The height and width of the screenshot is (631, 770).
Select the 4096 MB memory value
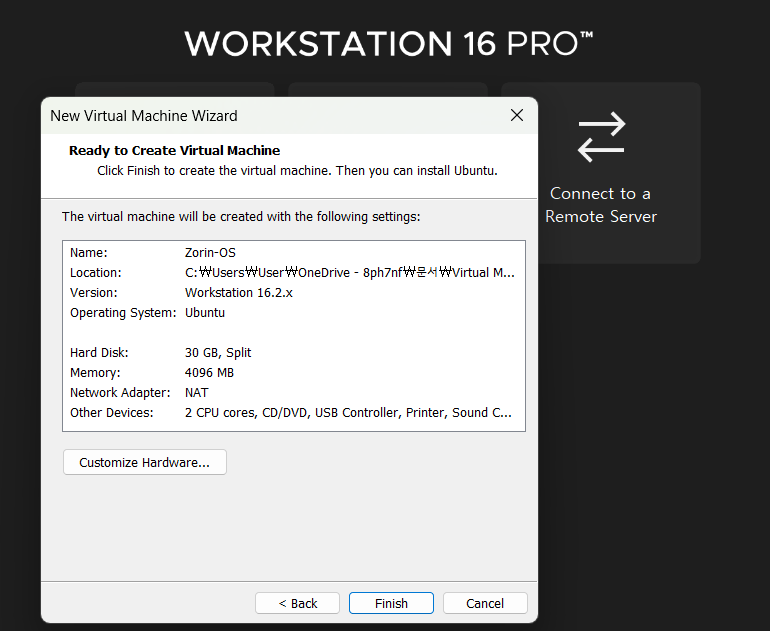click(x=209, y=373)
